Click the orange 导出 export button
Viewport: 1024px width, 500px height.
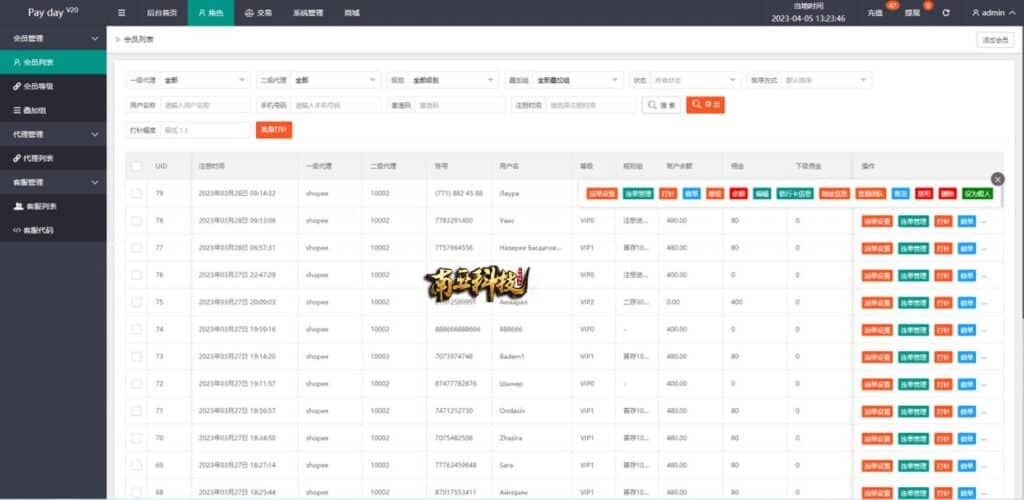coord(705,105)
